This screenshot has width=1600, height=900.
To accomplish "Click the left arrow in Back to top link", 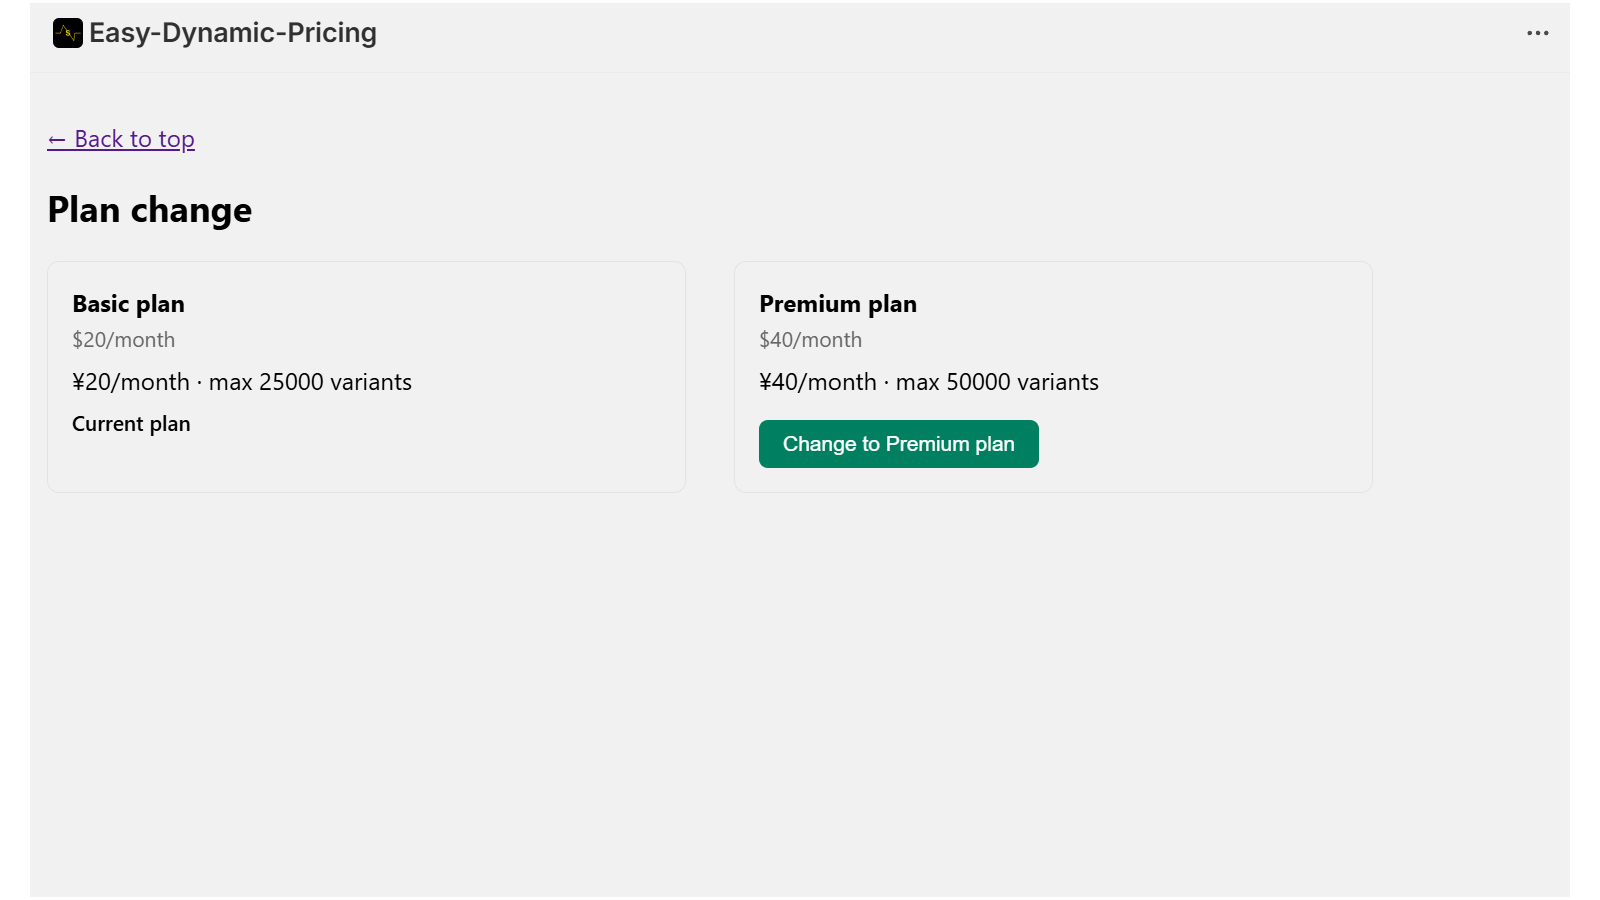I will point(56,139).
